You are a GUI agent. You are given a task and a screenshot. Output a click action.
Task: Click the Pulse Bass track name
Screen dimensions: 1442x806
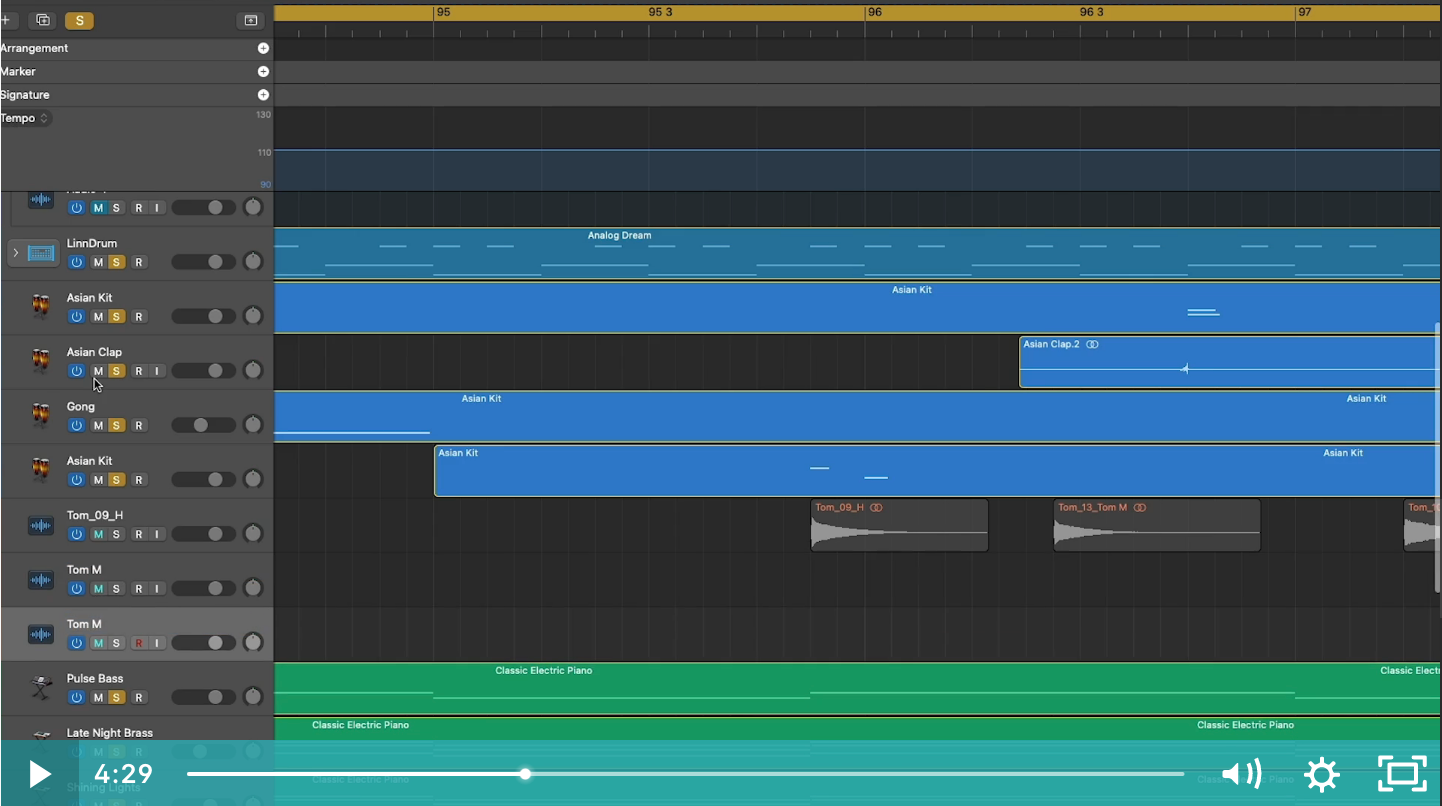(95, 678)
